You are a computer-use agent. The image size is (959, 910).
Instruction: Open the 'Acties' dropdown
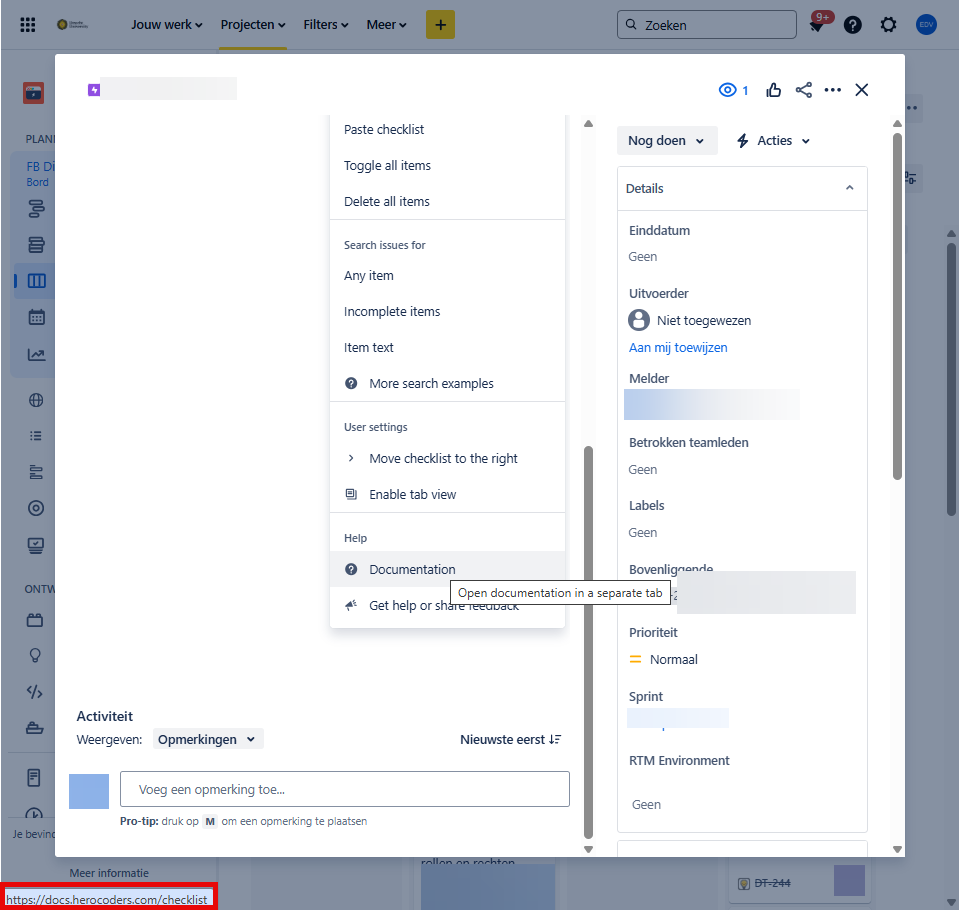tap(771, 140)
